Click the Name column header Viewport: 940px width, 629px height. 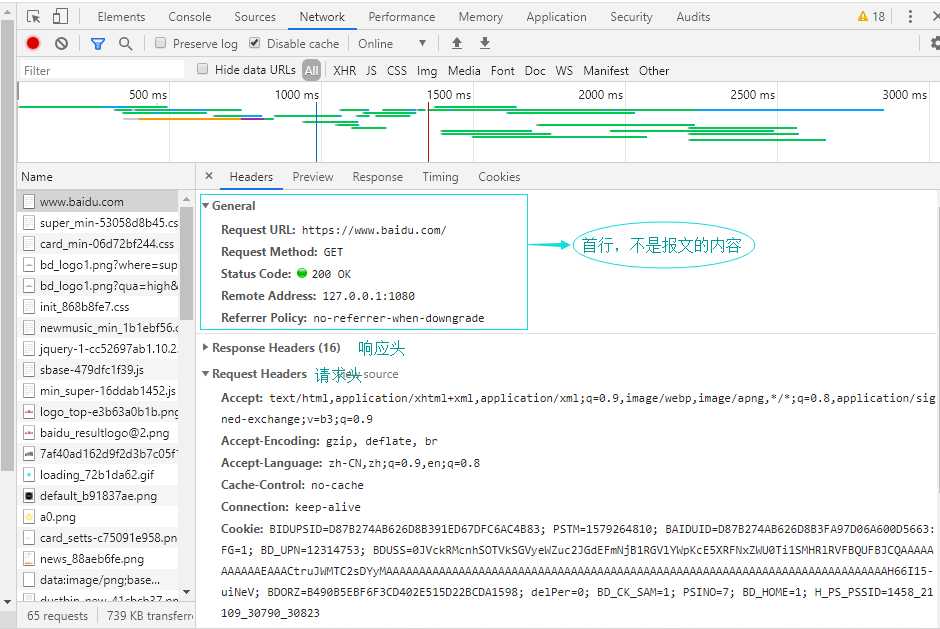click(x=37, y=177)
